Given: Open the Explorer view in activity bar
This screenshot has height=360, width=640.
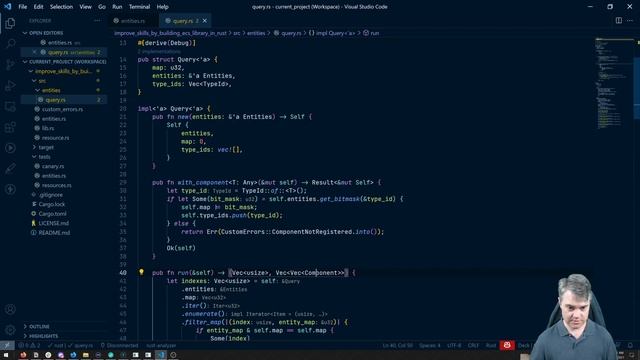Looking at the screenshot, I should (x=10, y=23).
